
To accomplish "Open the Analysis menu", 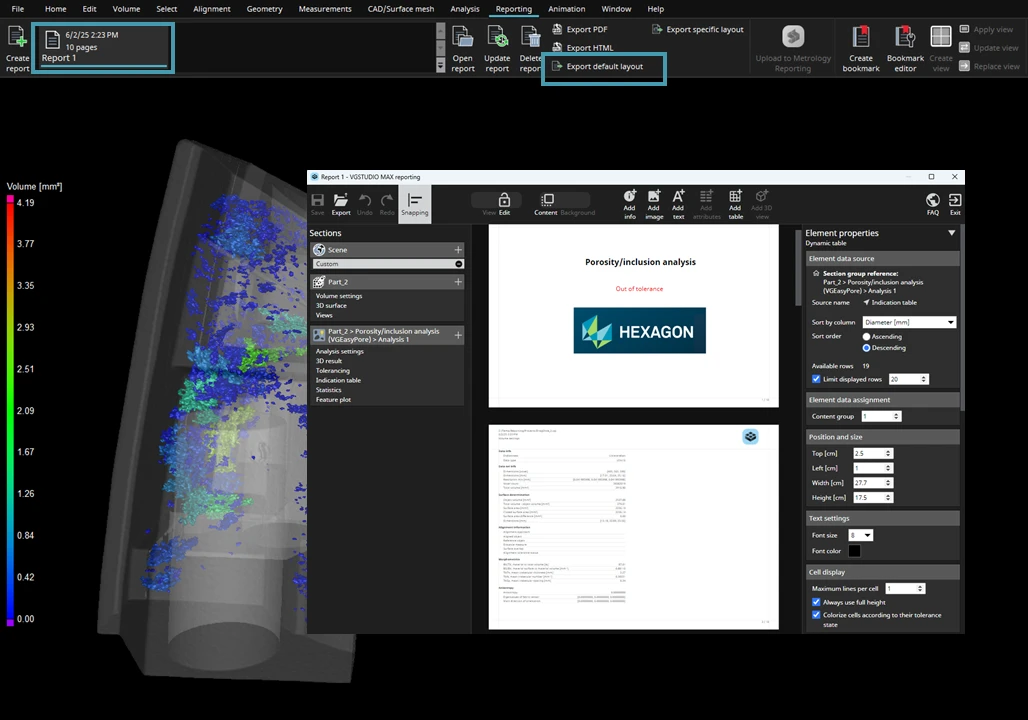I will 464,9.
